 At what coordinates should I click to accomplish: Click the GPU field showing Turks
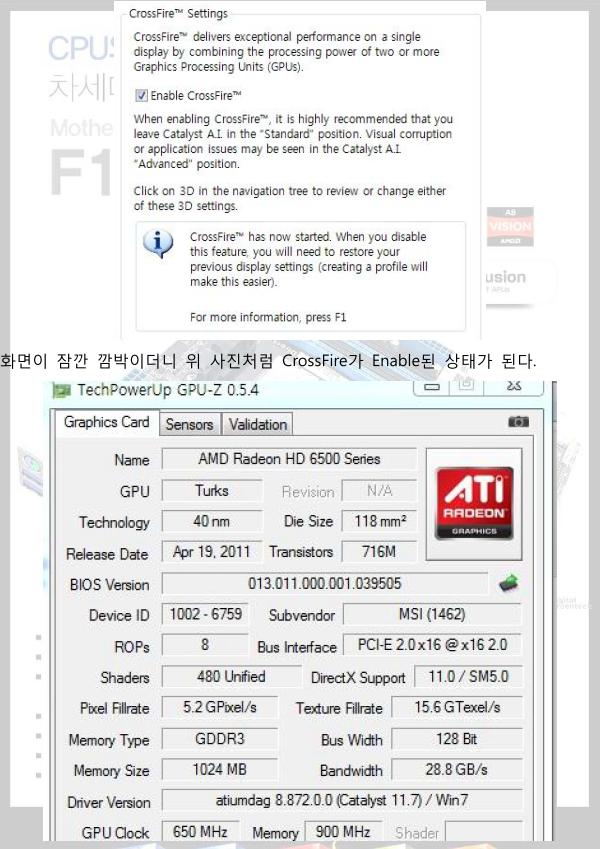212,491
